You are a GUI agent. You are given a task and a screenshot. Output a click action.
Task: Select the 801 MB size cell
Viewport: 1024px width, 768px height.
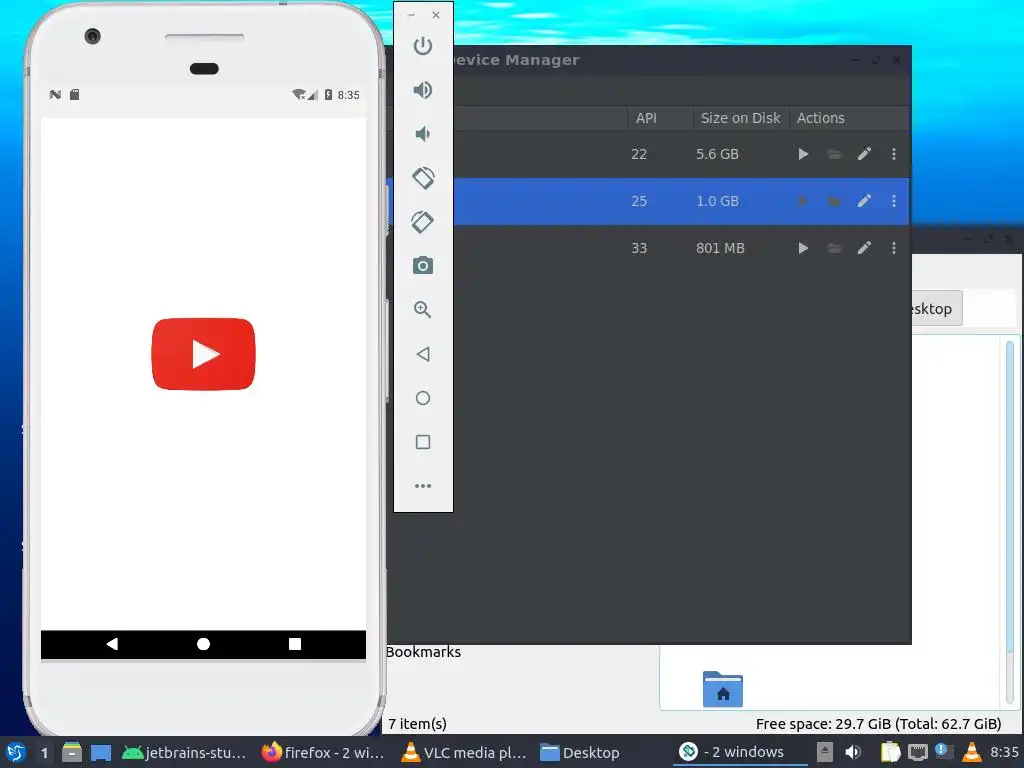pyautogui.click(x=720, y=248)
